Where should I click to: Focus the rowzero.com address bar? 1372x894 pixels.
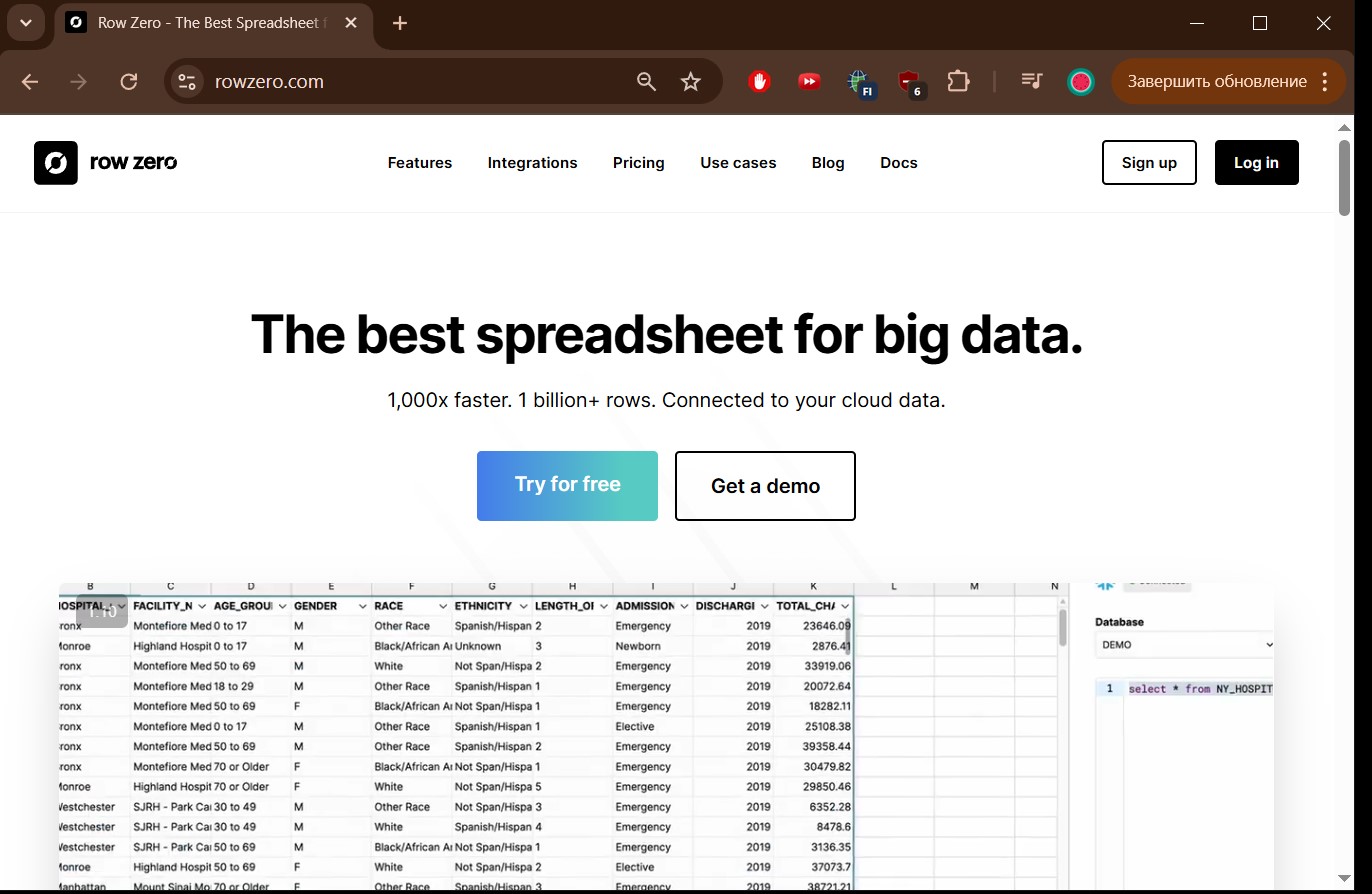pyautogui.click(x=420, y=82)
